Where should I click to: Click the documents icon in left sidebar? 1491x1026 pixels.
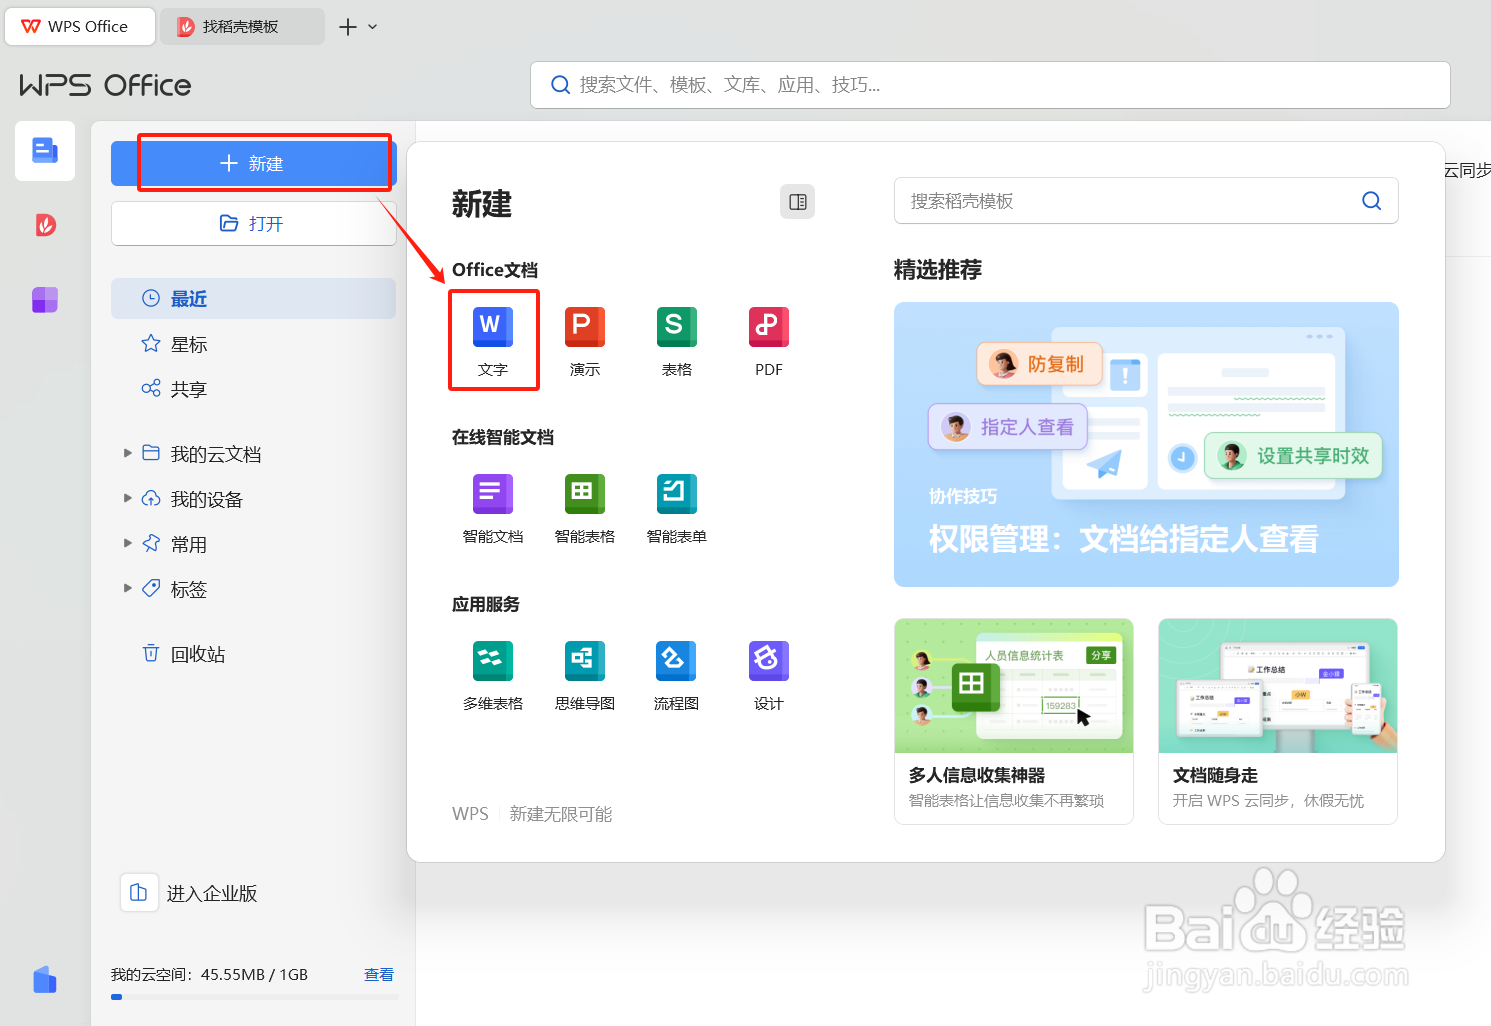(x=45, y=151)
